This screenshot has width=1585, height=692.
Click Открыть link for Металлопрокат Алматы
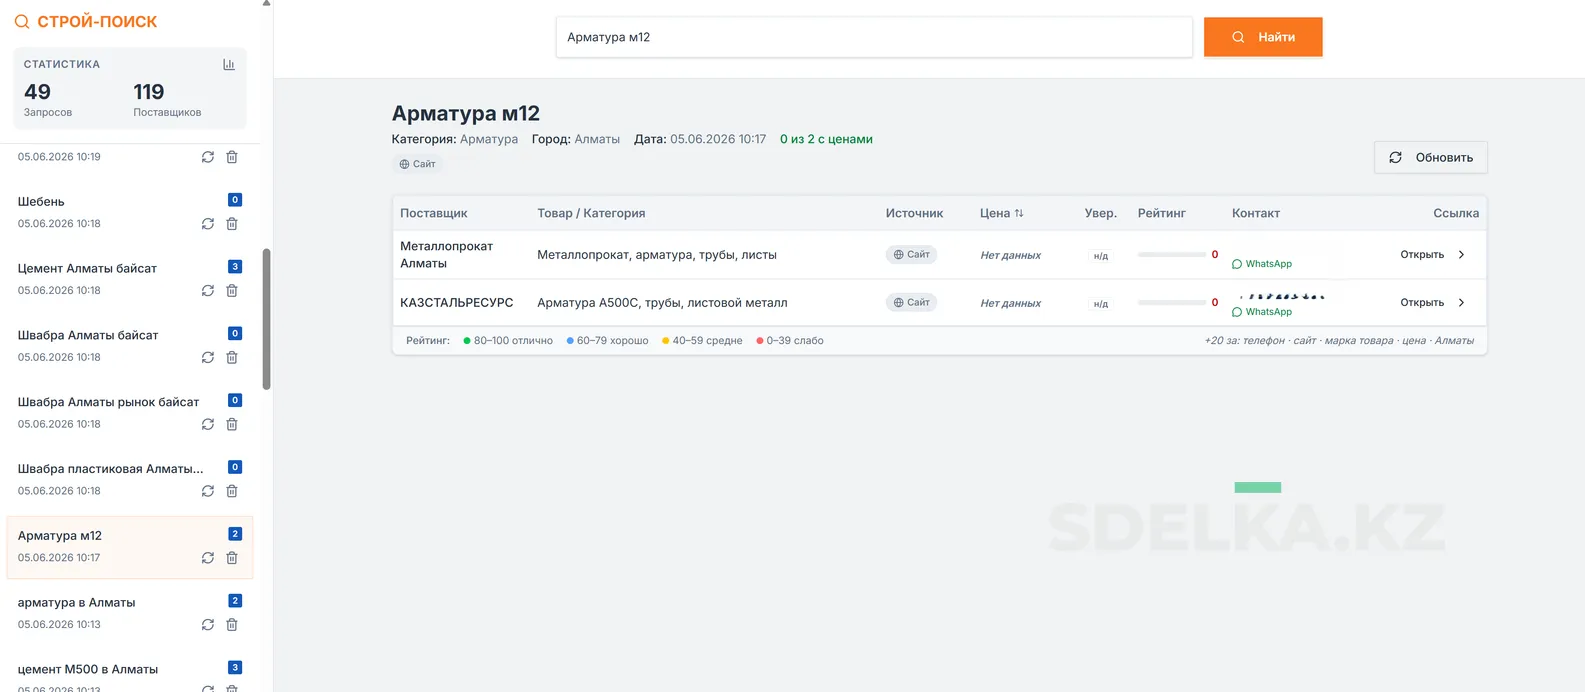[x=1422, y=255]
